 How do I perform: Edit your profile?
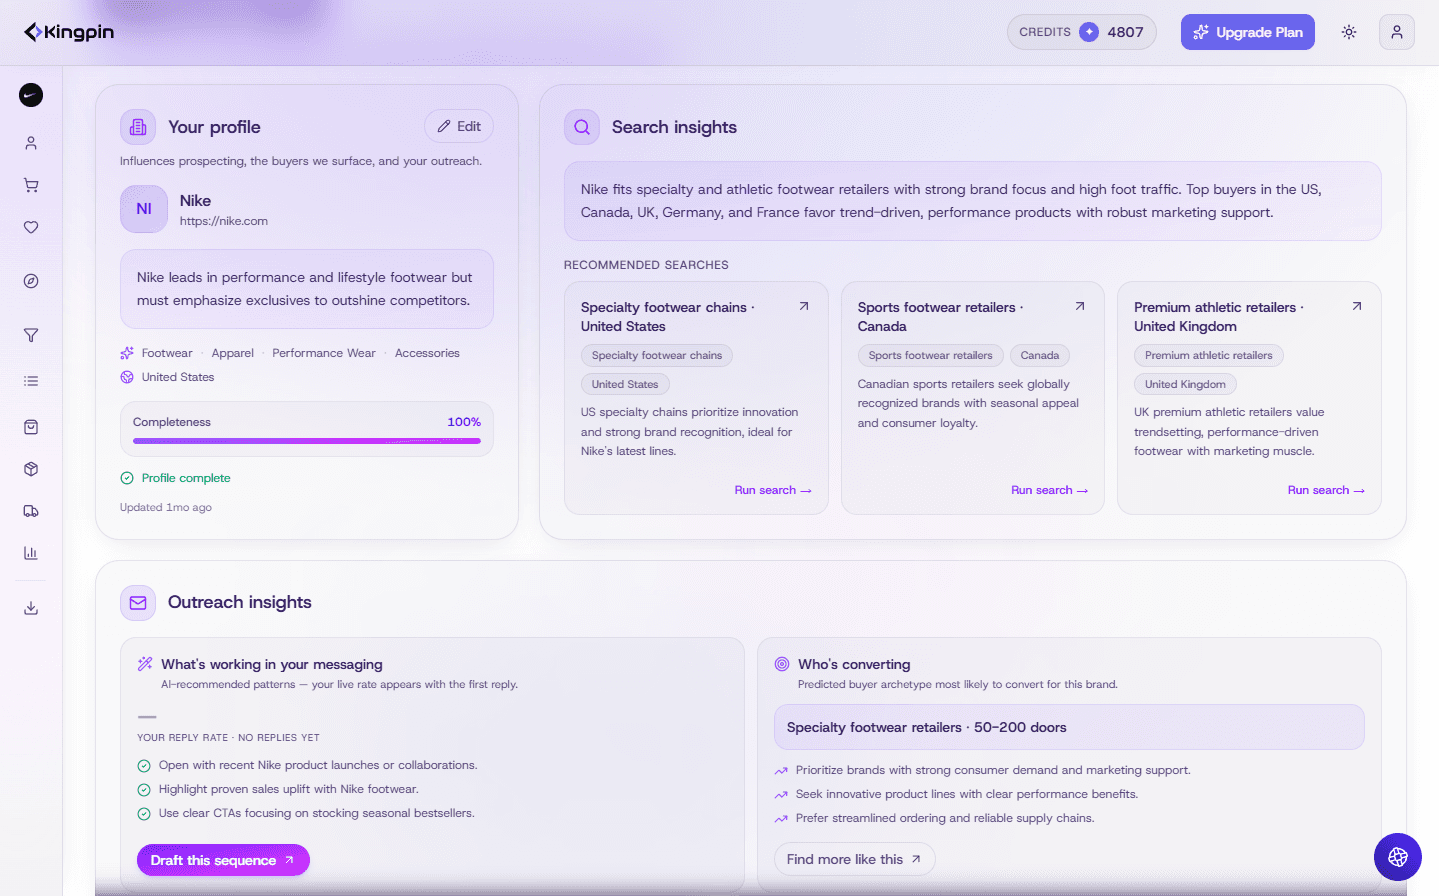point(459,126)
